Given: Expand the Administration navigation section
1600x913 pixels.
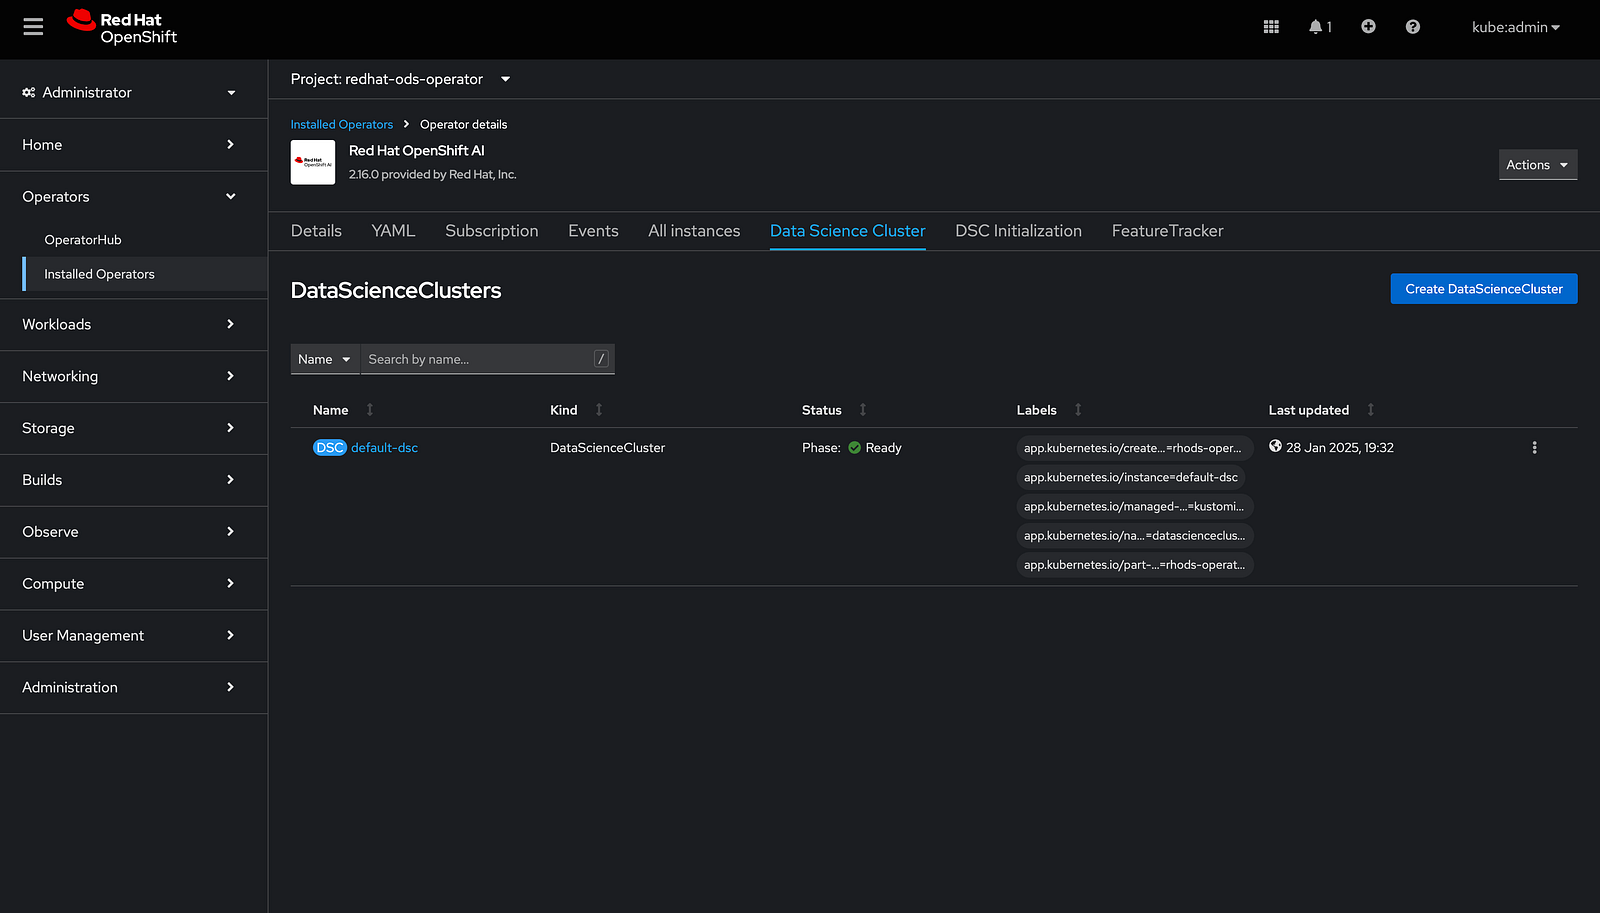Looking at the screenshot, I should tap(134, 688).
